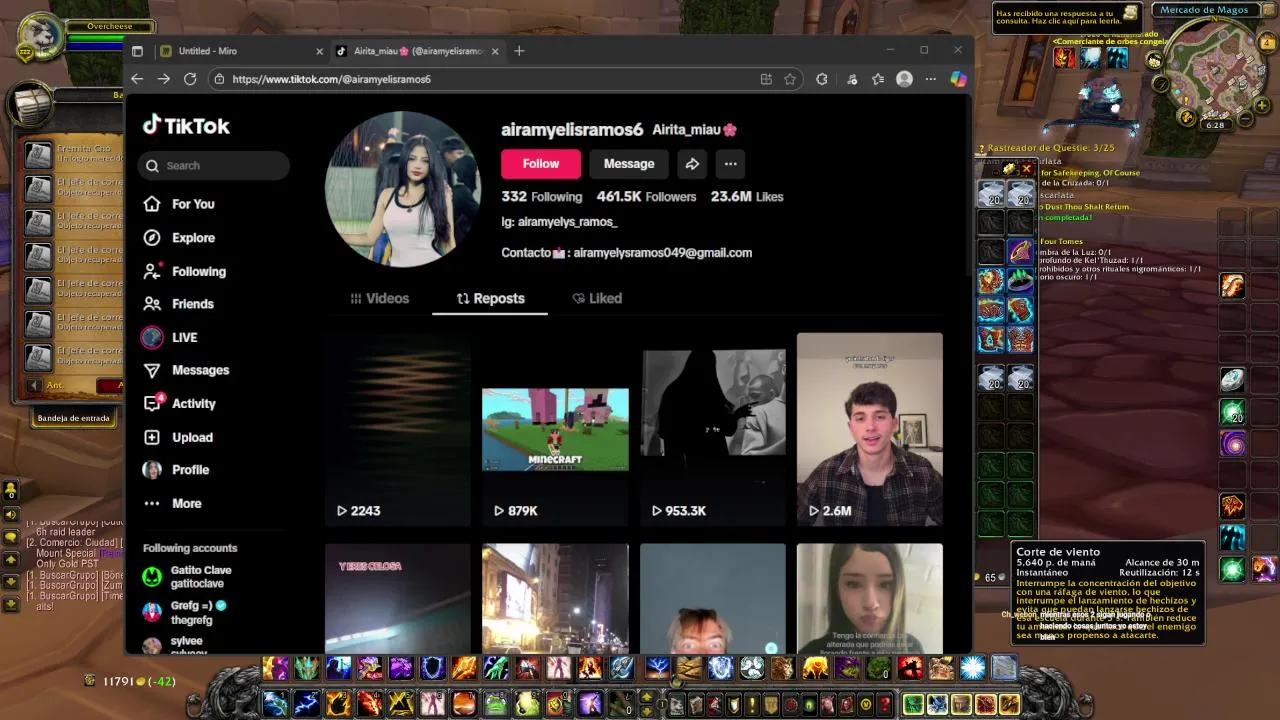The image size is (1280, 720).
Task: Click the minimap clock showing 6:28
Action: click(1215, 125)
